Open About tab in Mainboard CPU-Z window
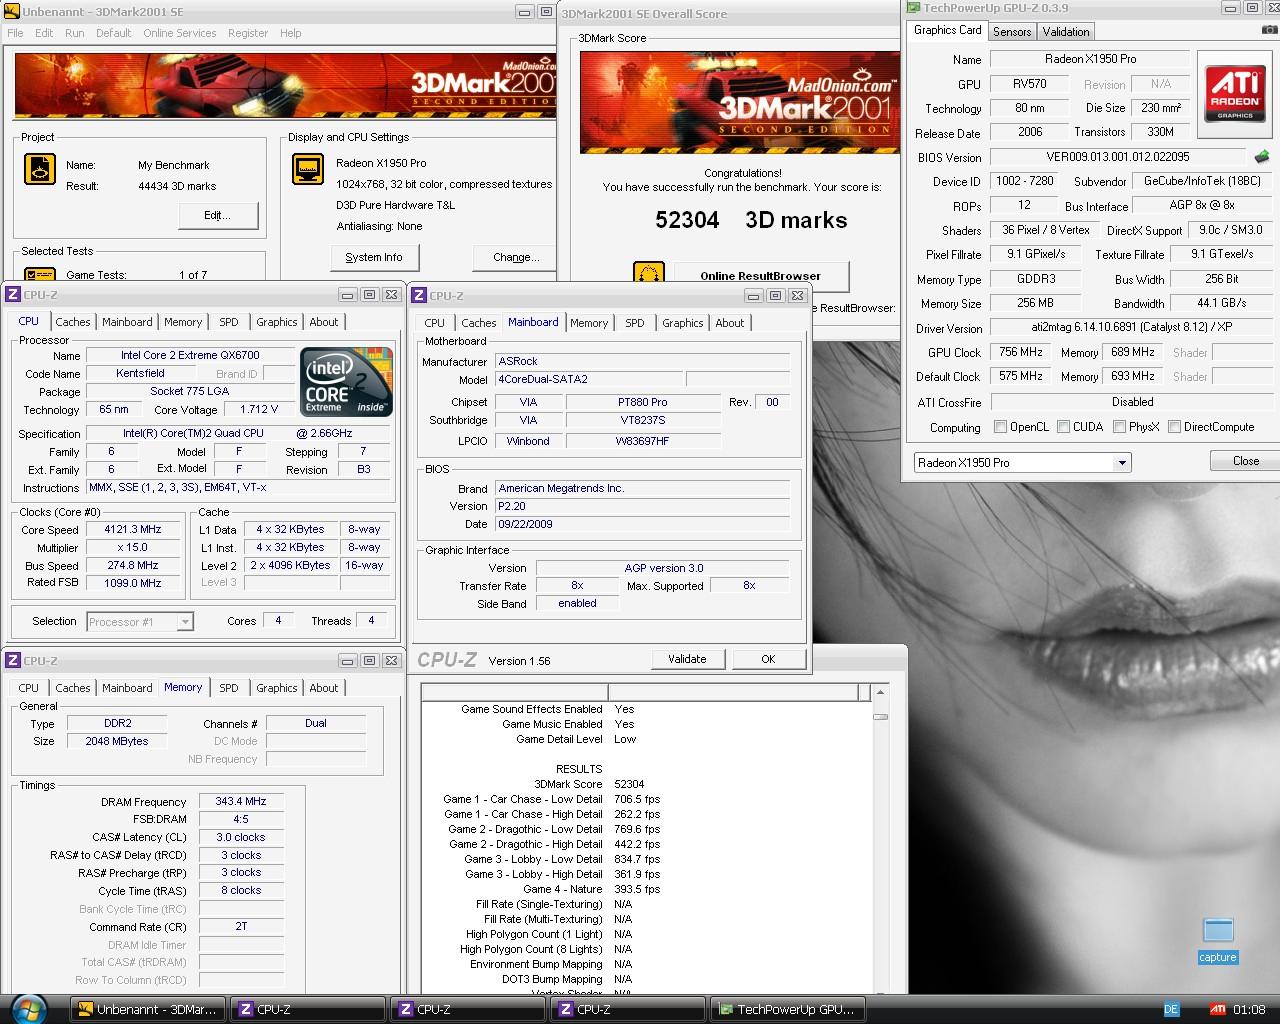 tap(730, 323)
